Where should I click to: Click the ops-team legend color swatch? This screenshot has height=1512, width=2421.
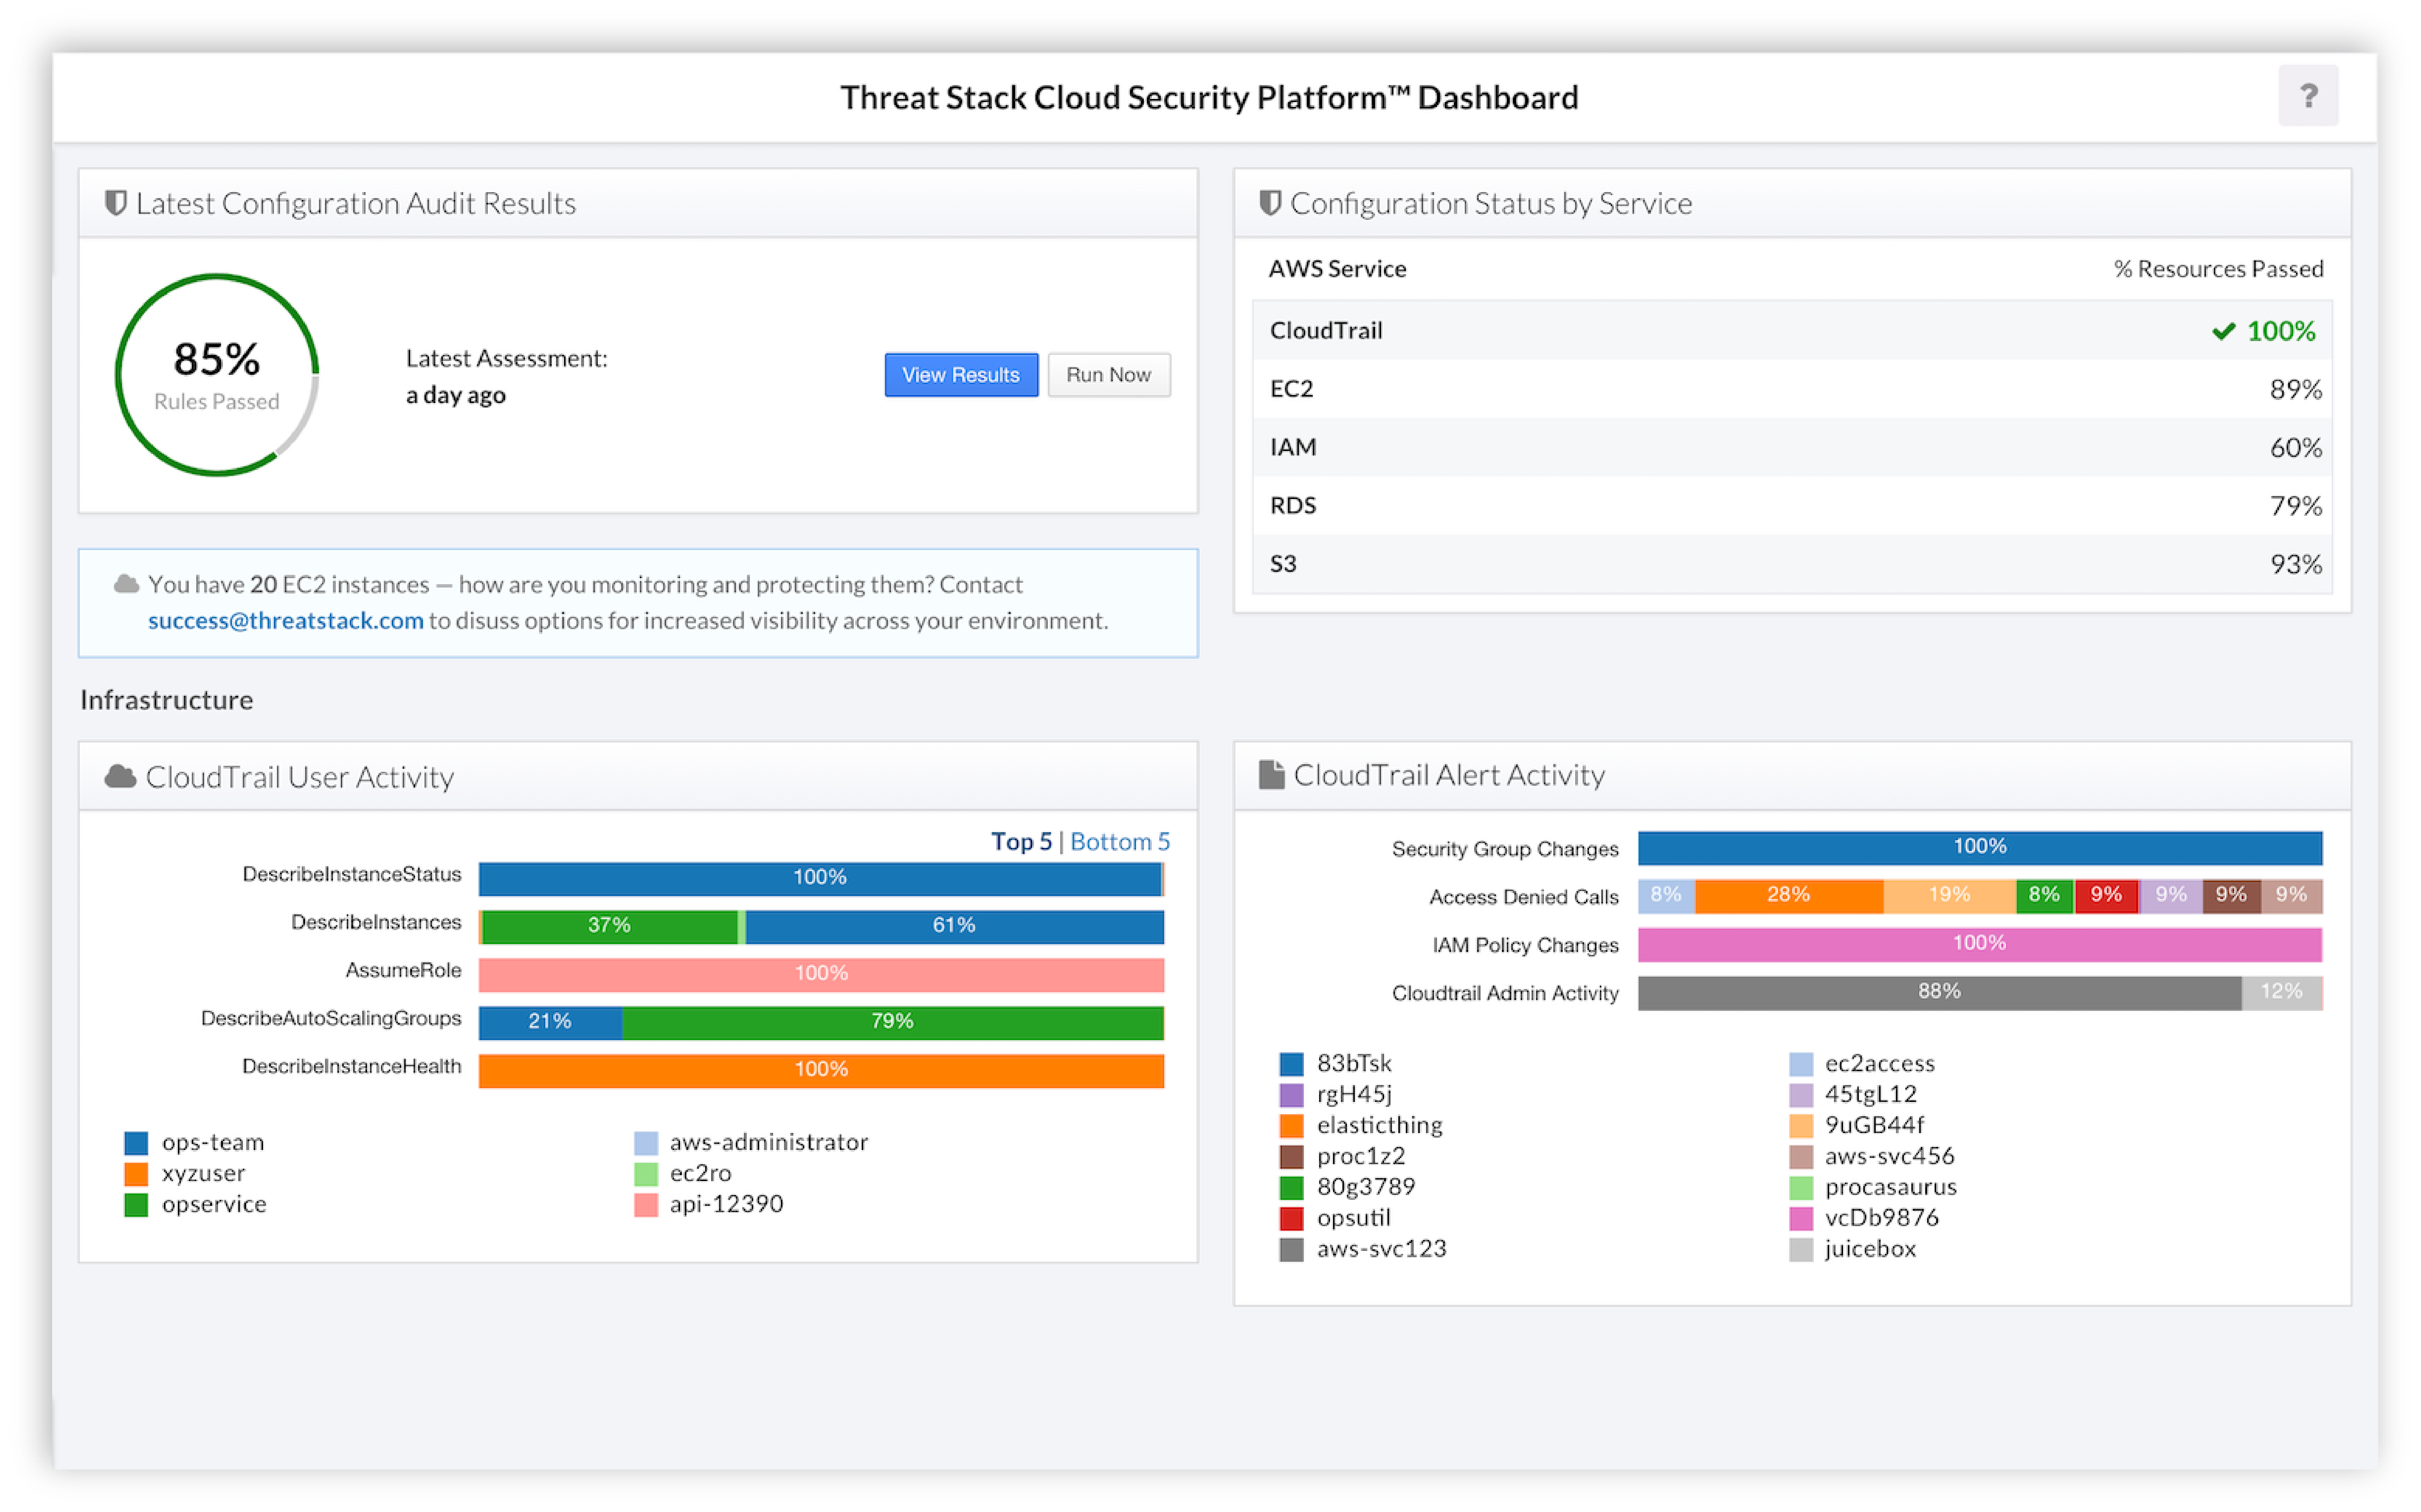click(x=136, y=1142)
